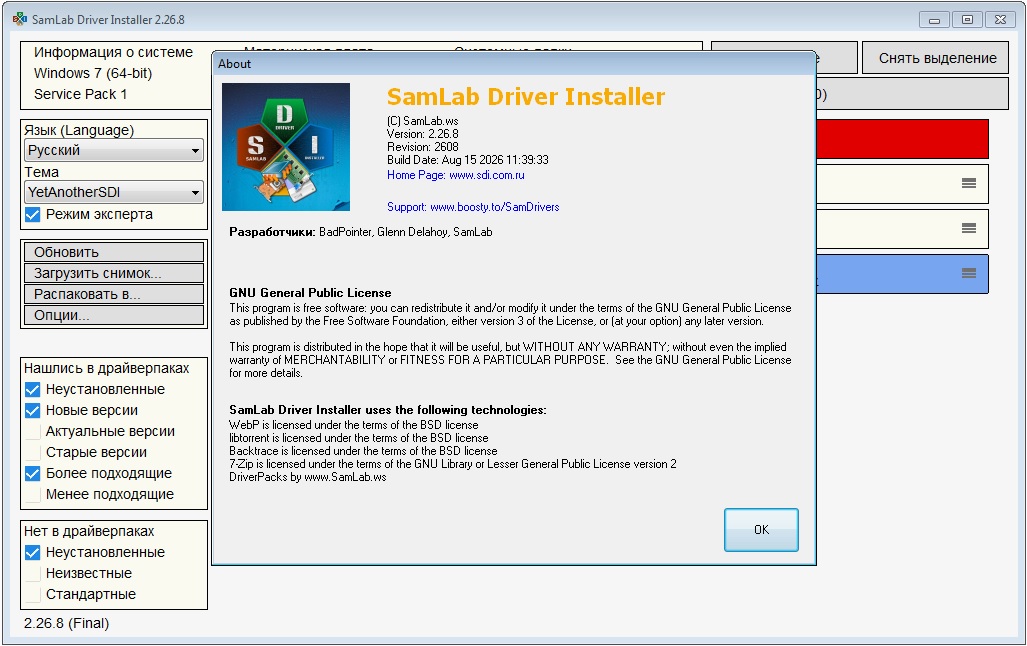Enable Неизвестные checkbox
The image size is (1027, 646).
32,573
